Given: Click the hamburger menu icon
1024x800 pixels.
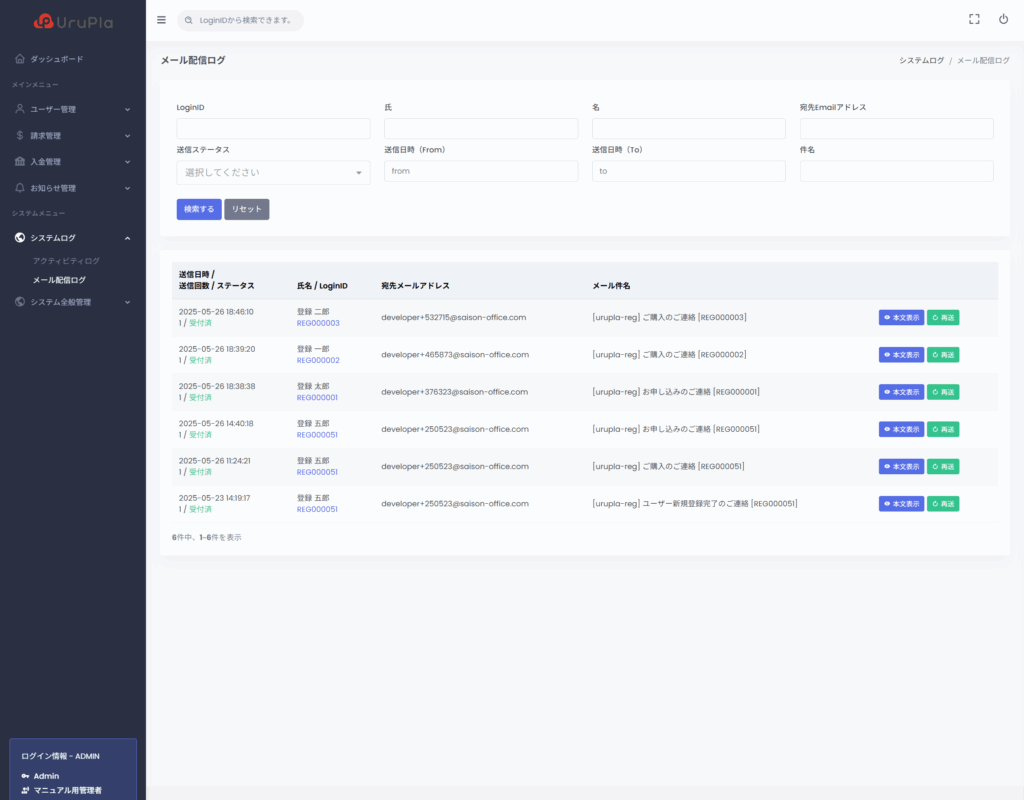Looking at the screenshot, I should coord(162,19).
